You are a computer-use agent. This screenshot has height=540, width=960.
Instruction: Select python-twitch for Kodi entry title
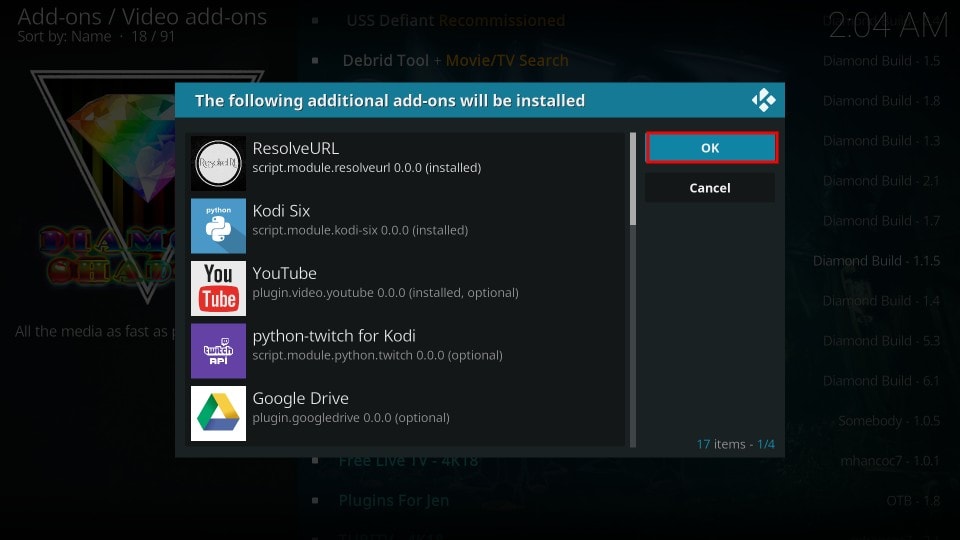point(334,336)
